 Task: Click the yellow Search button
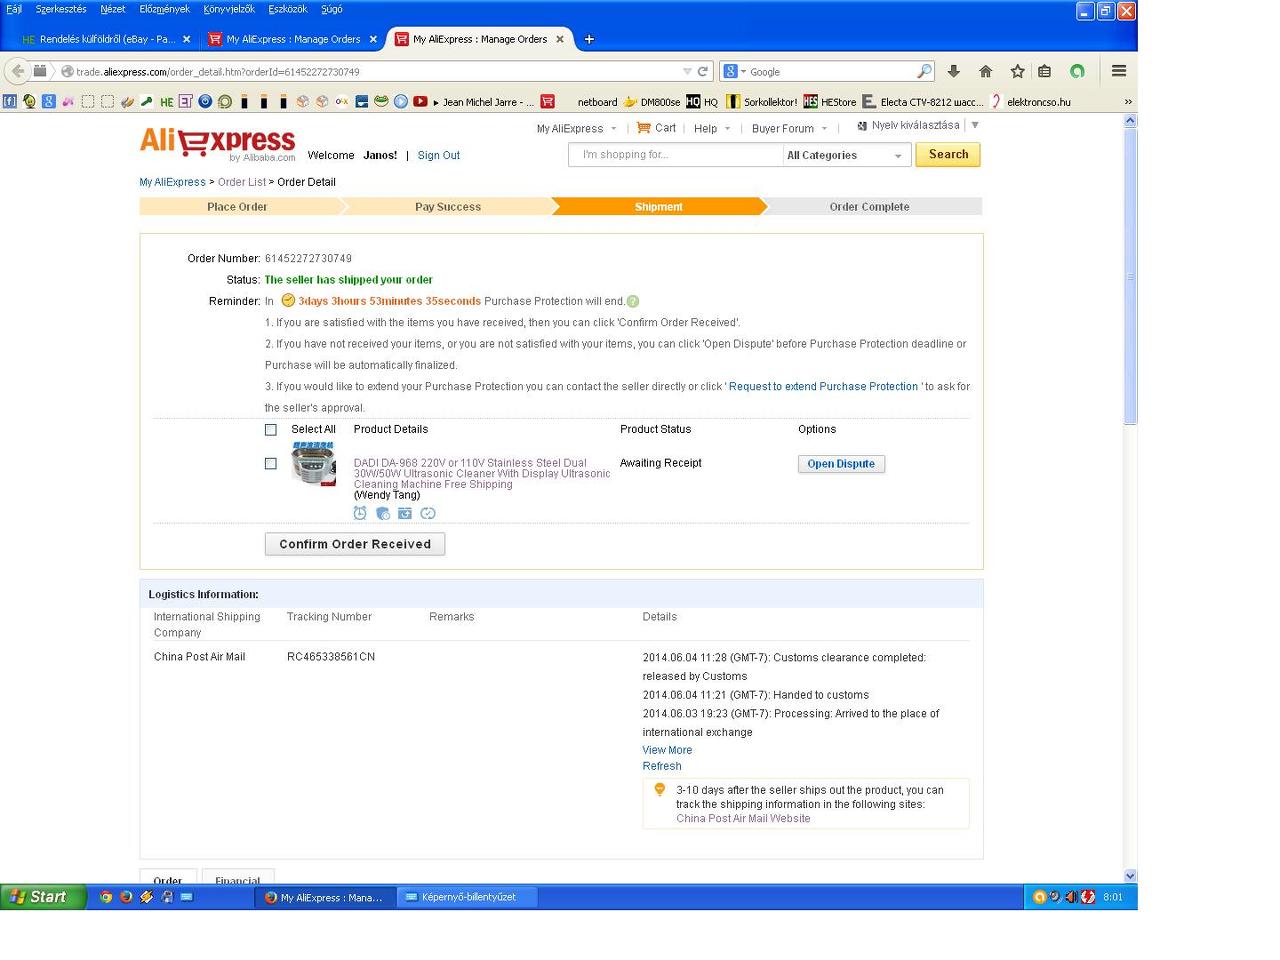948,155
